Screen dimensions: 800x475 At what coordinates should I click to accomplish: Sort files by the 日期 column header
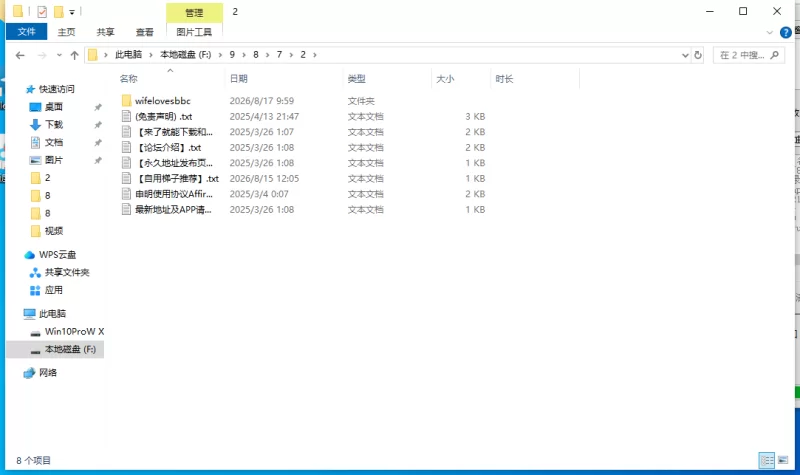(x=239, y=79)
